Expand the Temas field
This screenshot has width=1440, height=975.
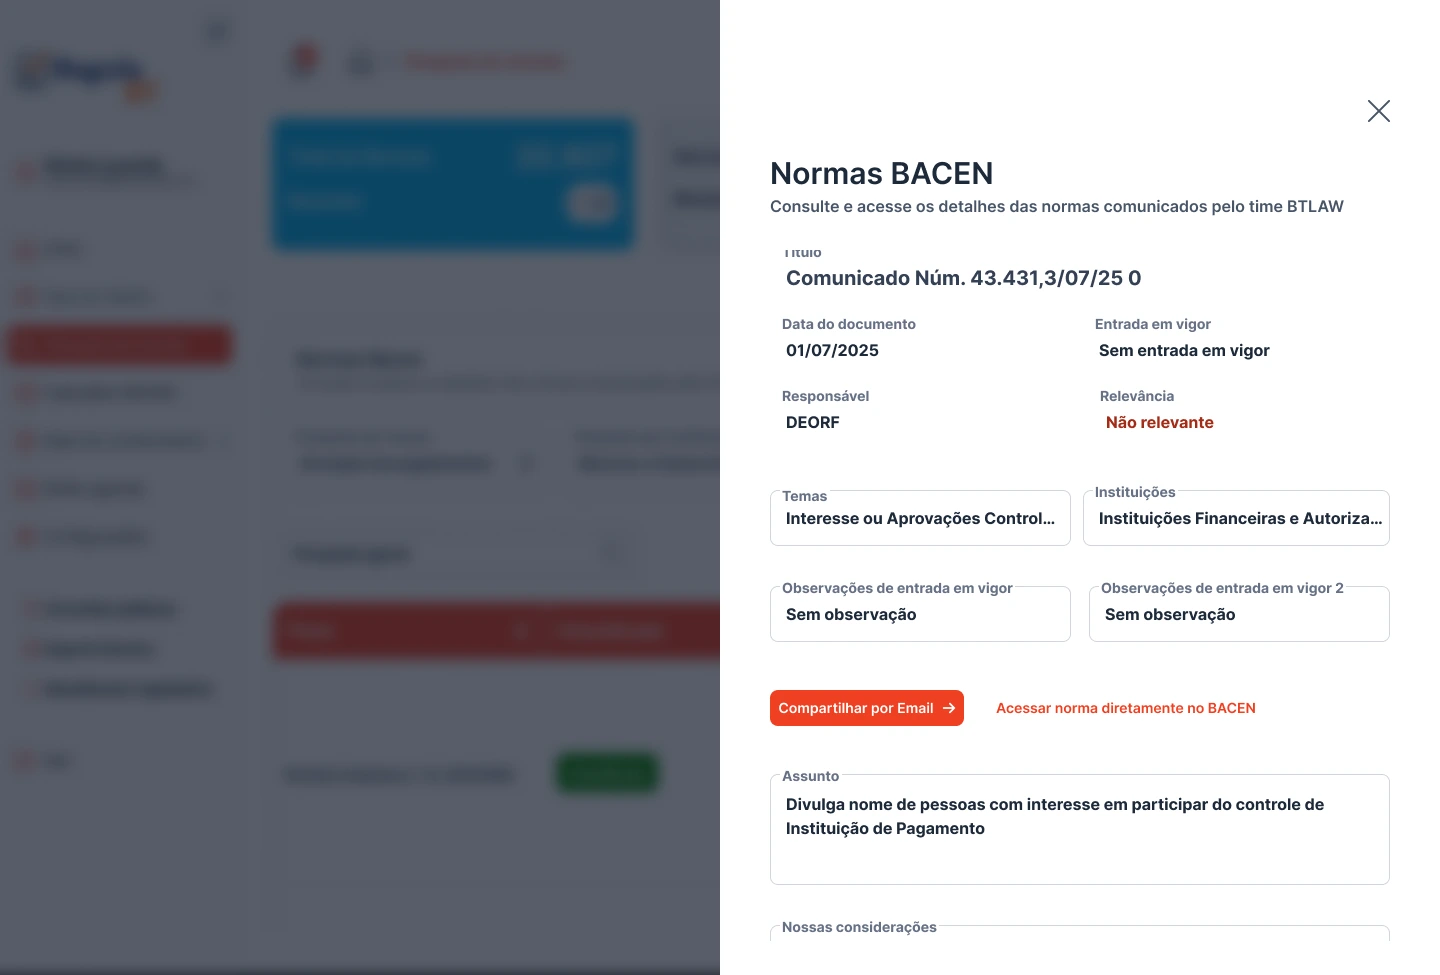920,519
